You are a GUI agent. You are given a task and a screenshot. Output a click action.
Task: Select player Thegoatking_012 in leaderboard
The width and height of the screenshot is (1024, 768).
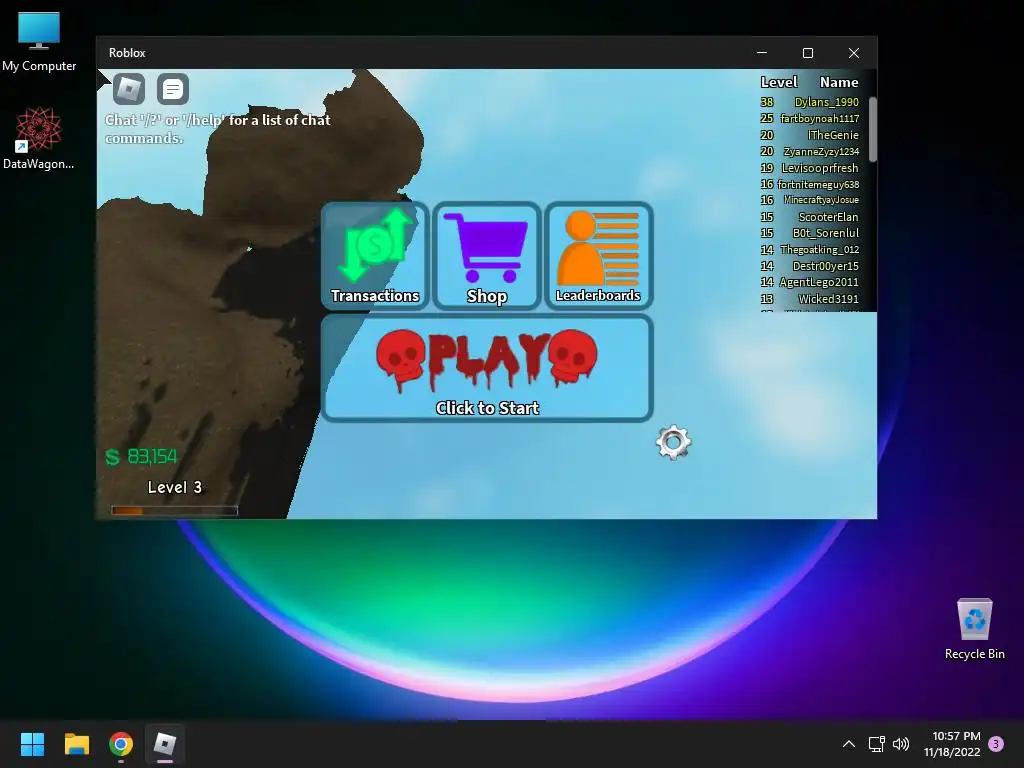820,249
